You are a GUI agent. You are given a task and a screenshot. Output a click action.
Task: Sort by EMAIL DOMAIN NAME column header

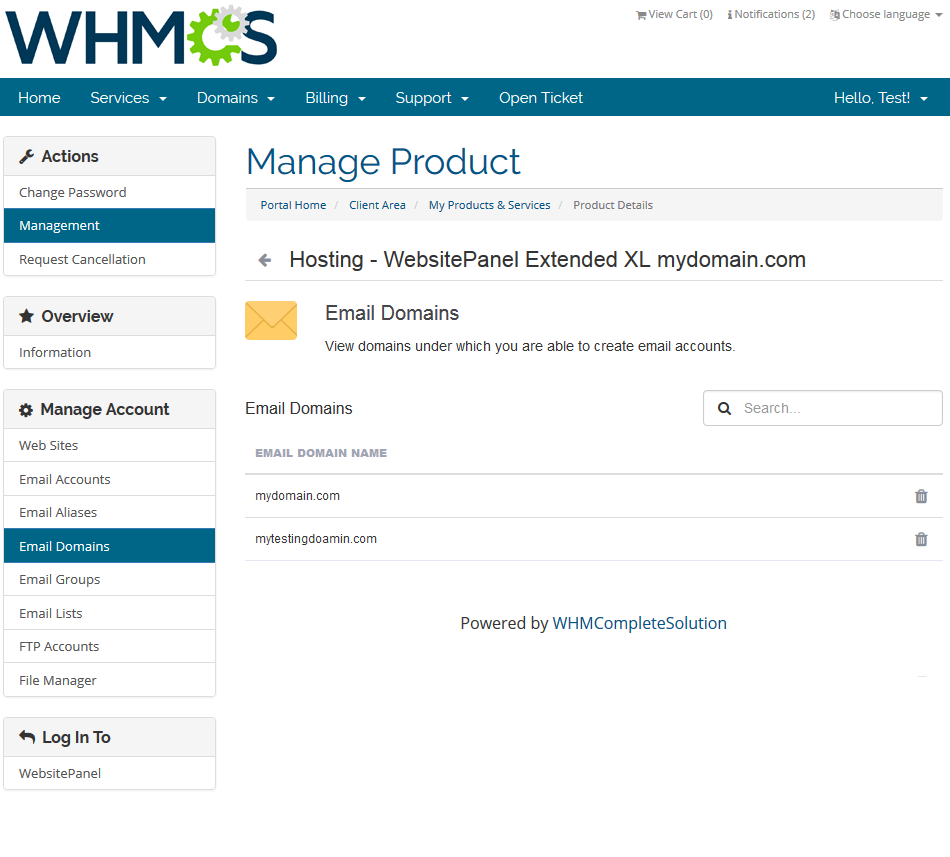tap(321, 453)
